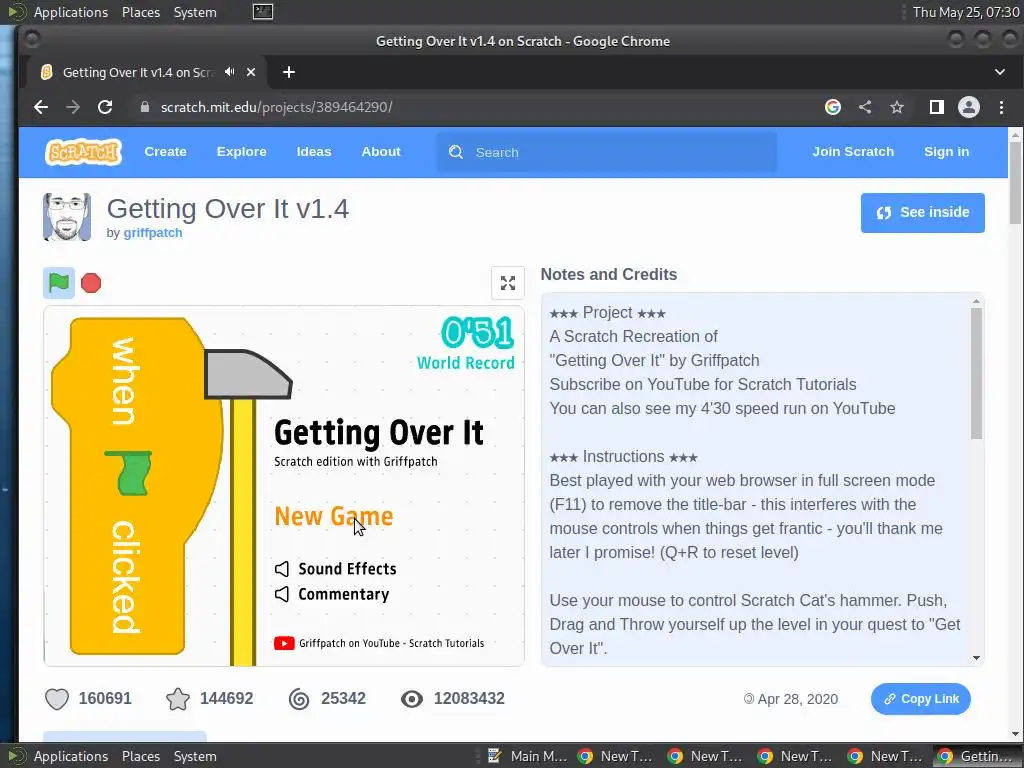The image size is (1024, 768).
Task: Click the eye views icon
Action: [x=411, y=699]
